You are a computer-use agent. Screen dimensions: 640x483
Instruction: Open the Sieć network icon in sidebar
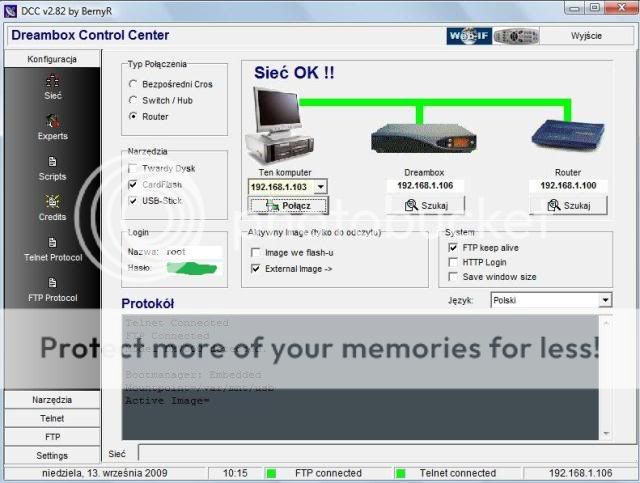[x=53, y=80]
